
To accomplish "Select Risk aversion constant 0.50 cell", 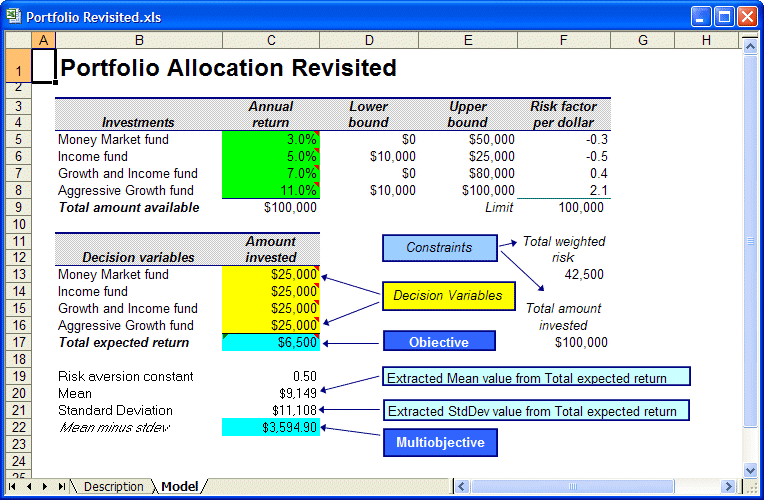I will click(271, 376).
